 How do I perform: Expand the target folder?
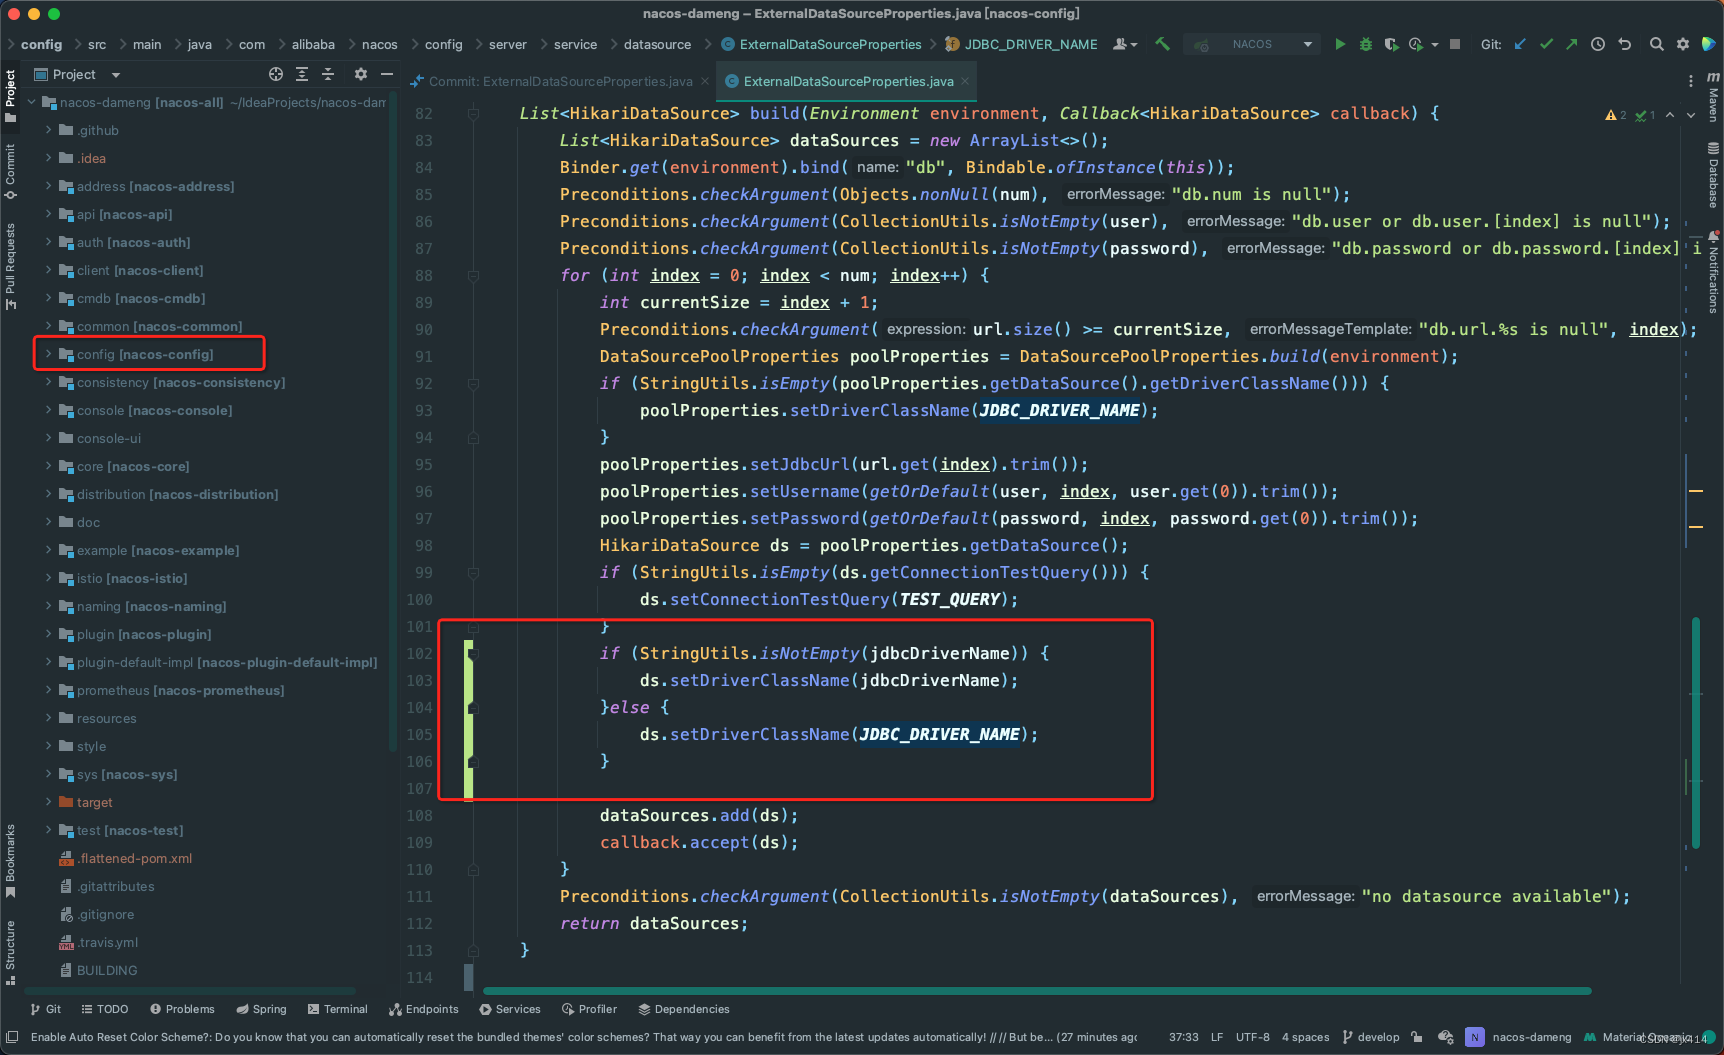[x=48, y=802]
